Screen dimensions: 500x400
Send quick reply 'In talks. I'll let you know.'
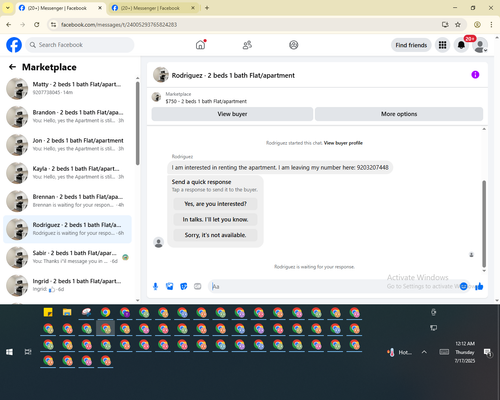[x=215, y=219]
